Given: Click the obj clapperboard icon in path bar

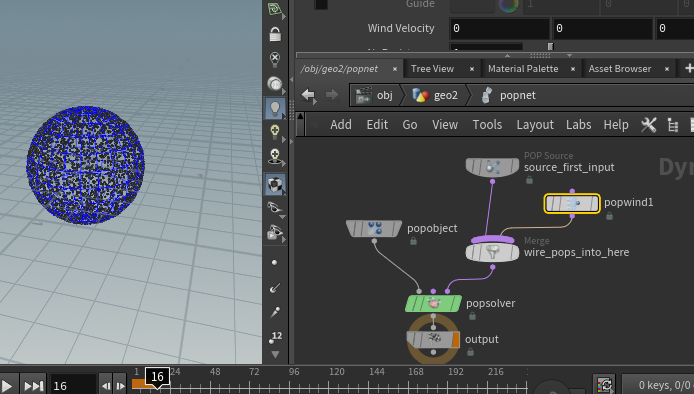Looking at the screenshot, I should point(364,95).
